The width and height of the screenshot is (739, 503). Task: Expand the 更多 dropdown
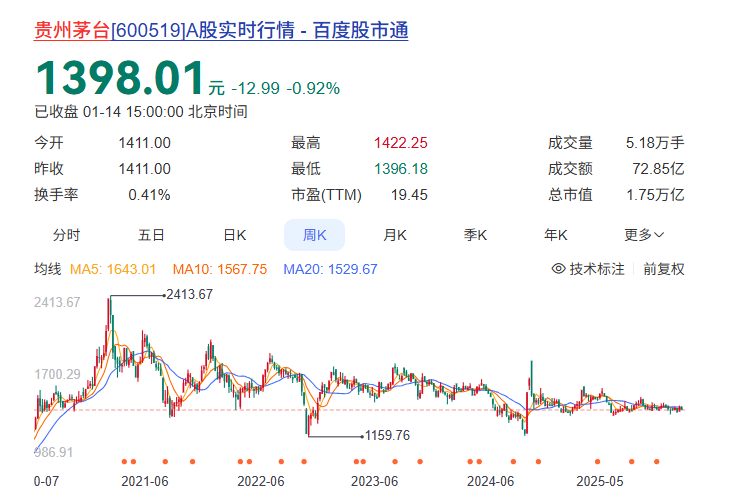pos(644,235)
